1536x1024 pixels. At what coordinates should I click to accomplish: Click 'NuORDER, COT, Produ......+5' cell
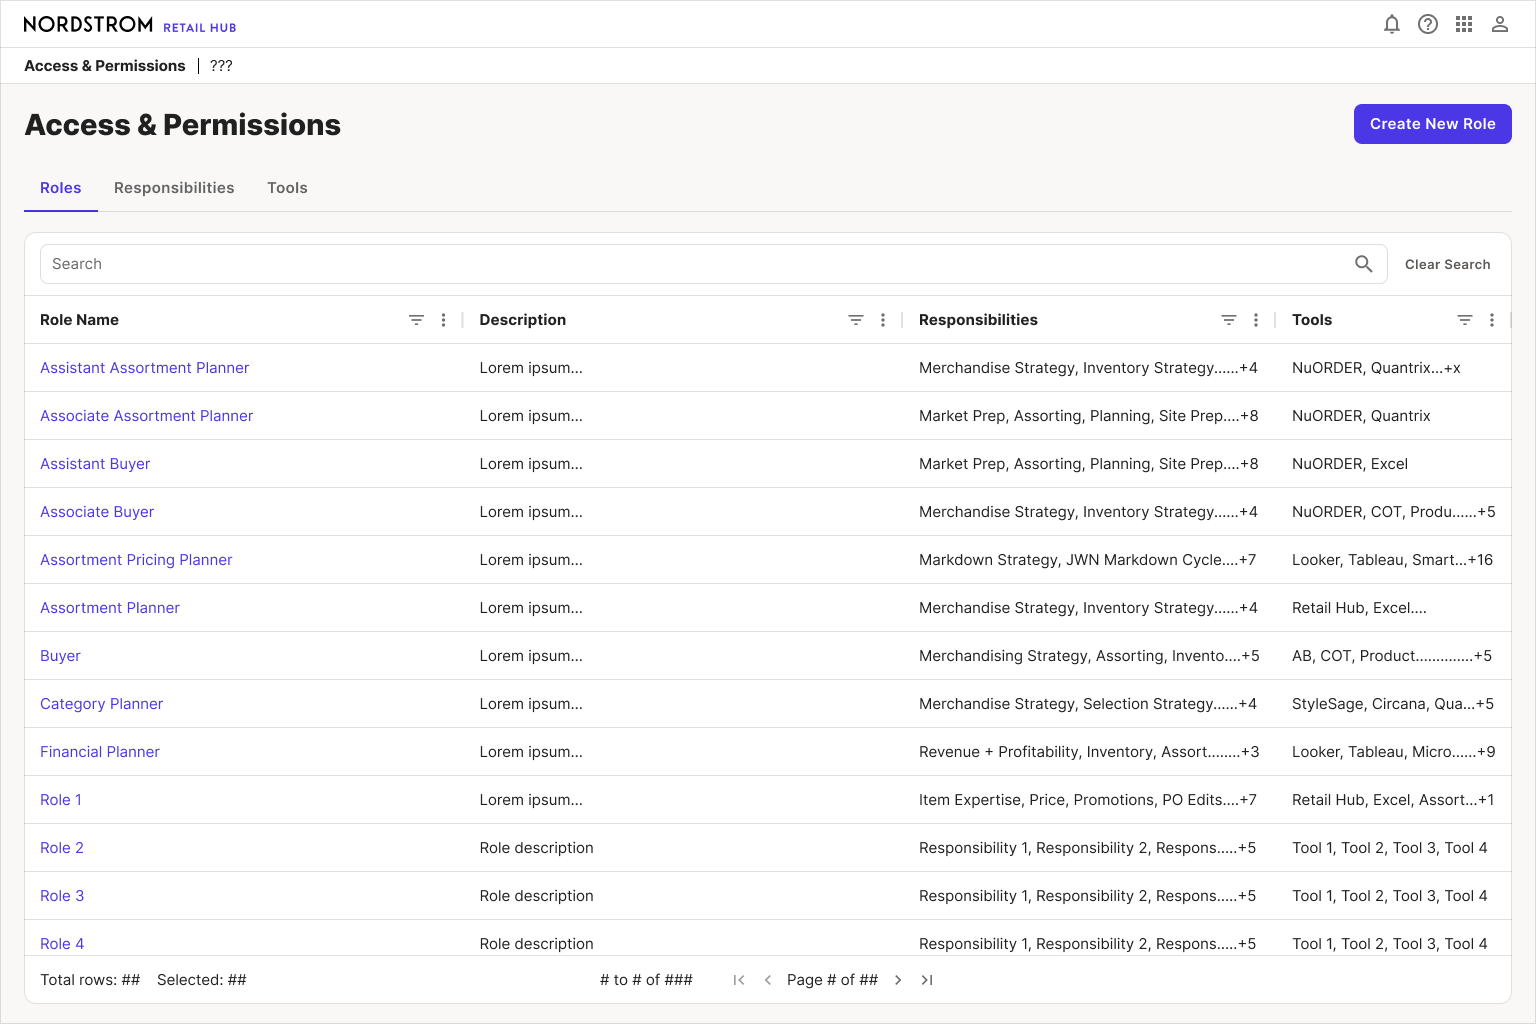click(1394, 512)
